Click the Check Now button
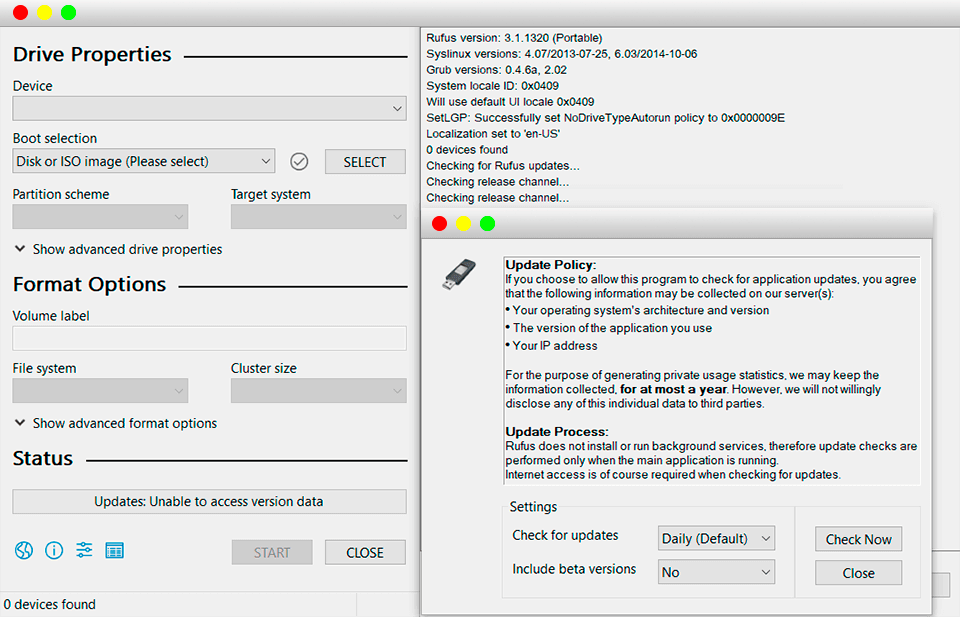 (x=858, y=539)
